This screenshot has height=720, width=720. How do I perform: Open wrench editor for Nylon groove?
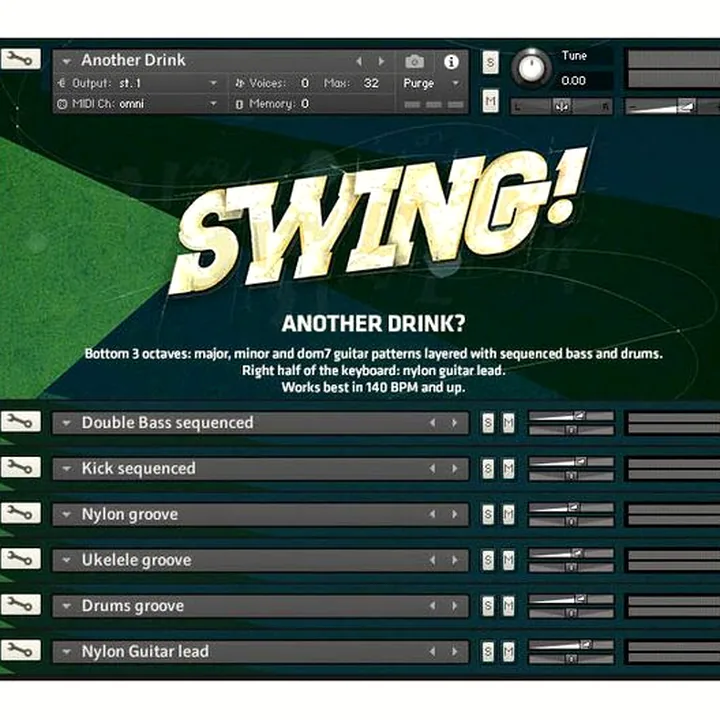(21, 513)
